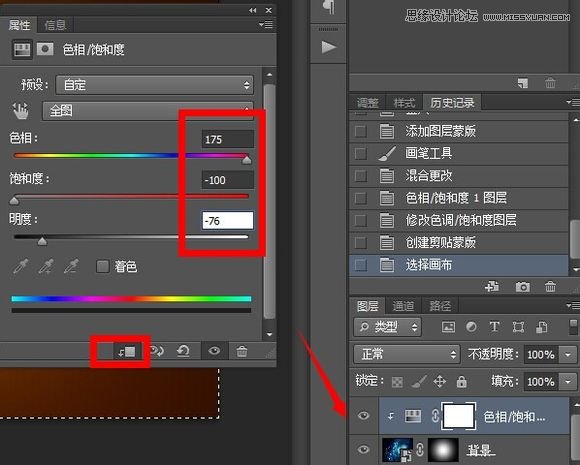Toggle history brush source for 添加图层蒙版
Viewport: 580px width, 465px height.
point(361,131)
